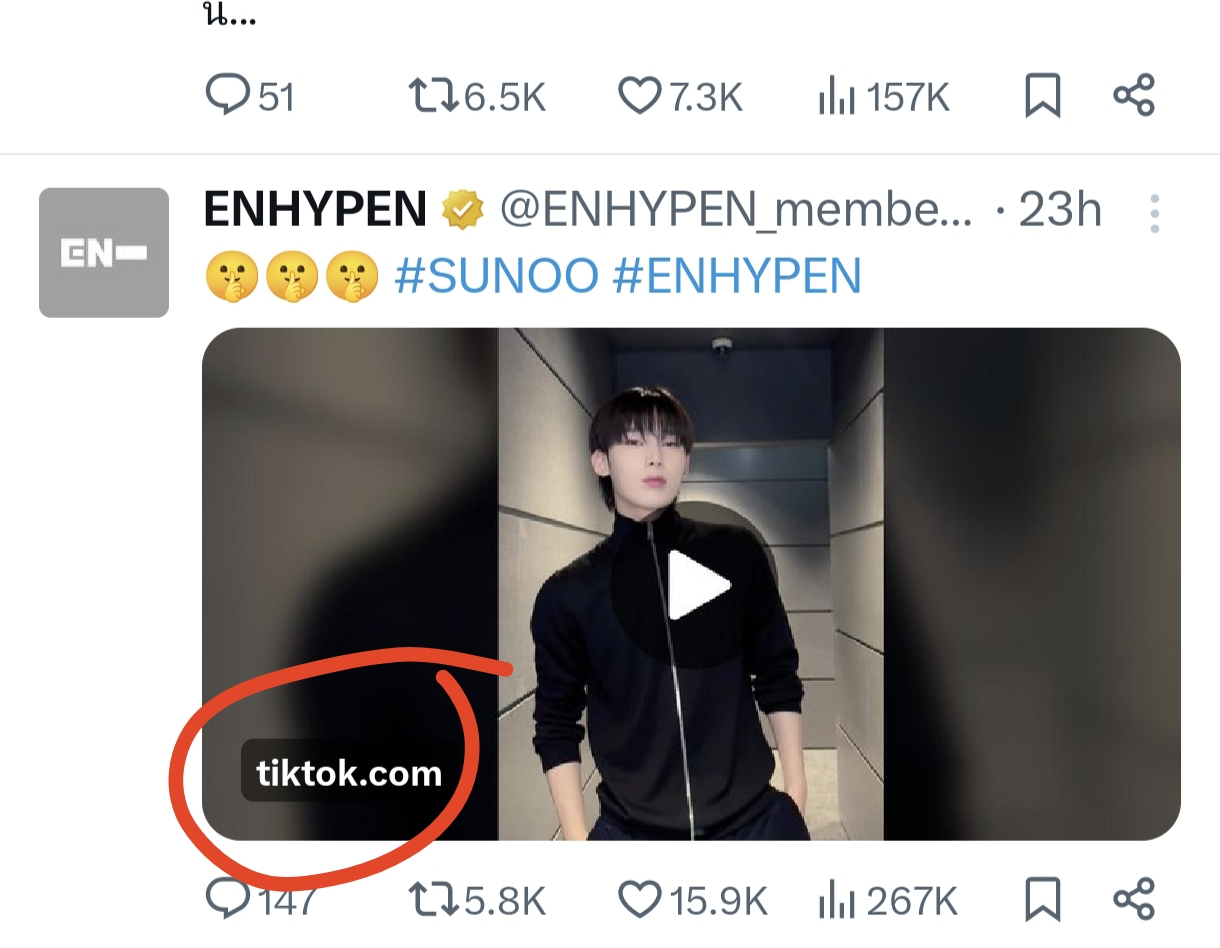1220x948 pixels.
Task: Share the top tweet
Action: pos(1134,97)
